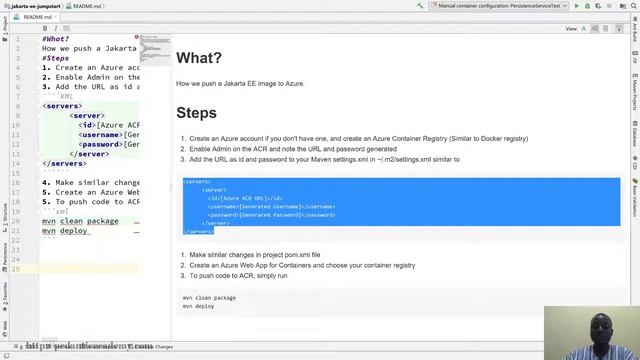Click 'Make similar changes in project pom.xml' step

tap(255, 255)
